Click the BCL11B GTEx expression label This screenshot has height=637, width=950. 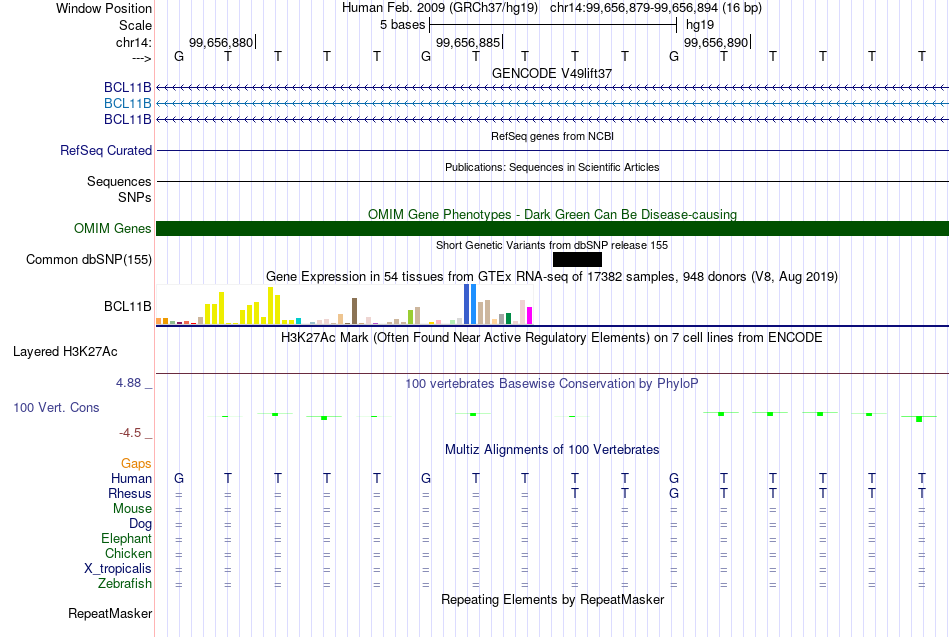127,307
